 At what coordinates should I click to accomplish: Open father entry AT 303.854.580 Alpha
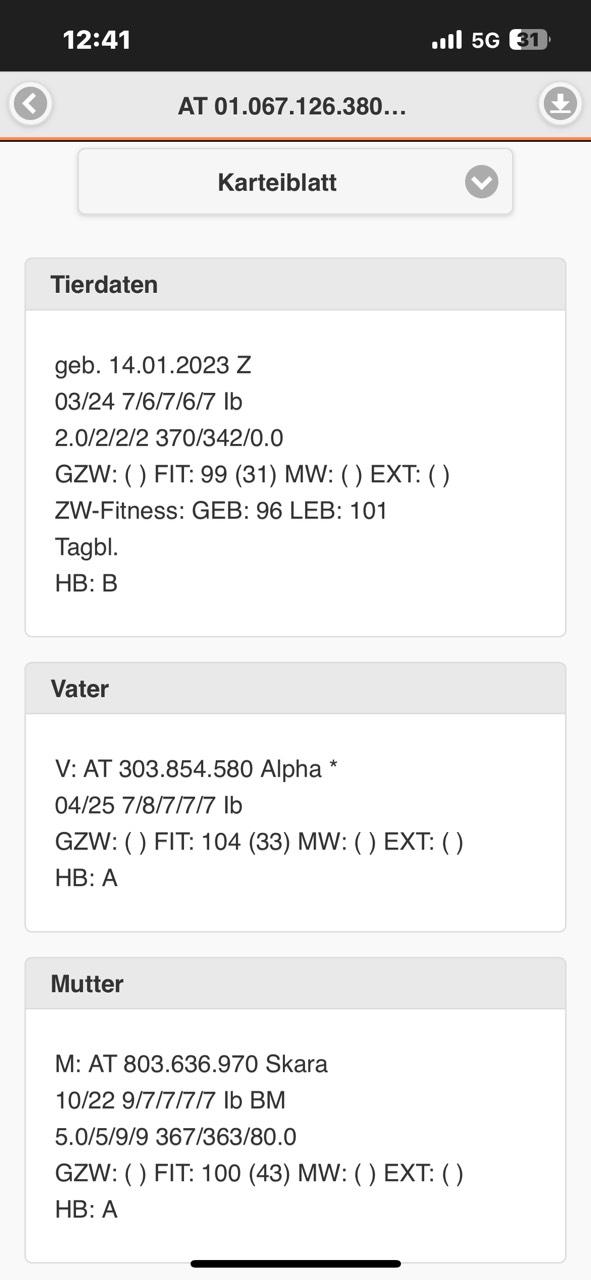tap(197, 769)
